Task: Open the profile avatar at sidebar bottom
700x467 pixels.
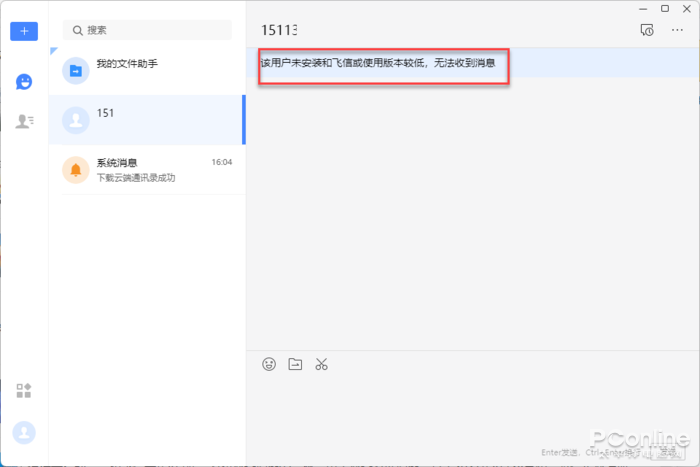Action: 24,433
